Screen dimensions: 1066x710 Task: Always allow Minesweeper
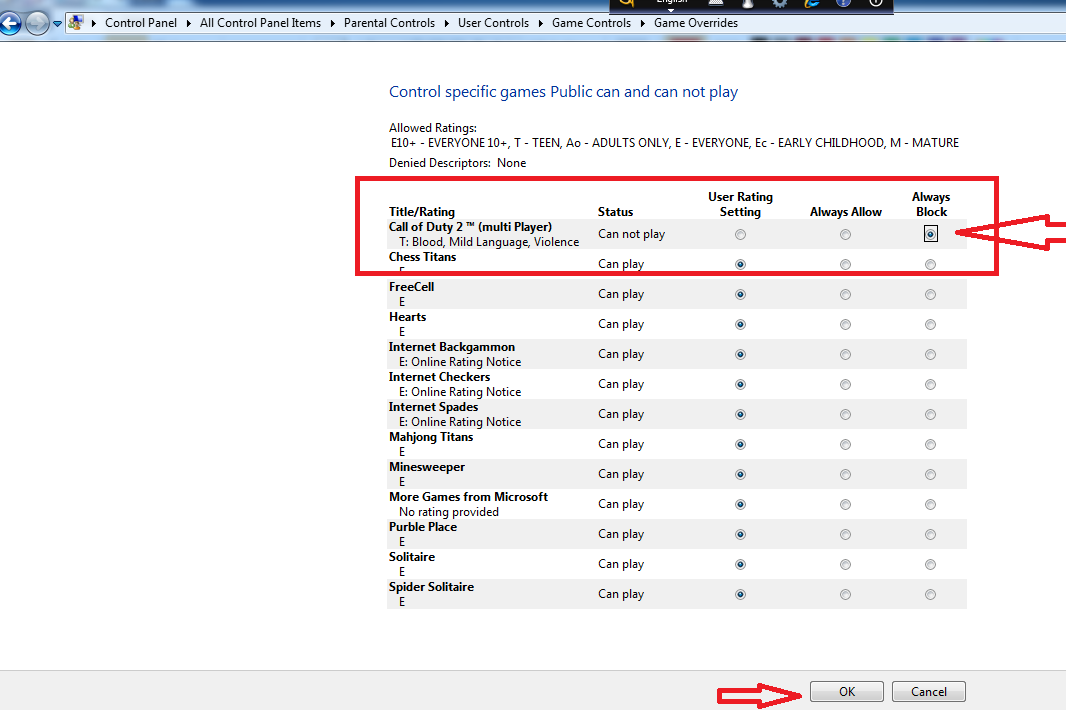tap(845, 474)
